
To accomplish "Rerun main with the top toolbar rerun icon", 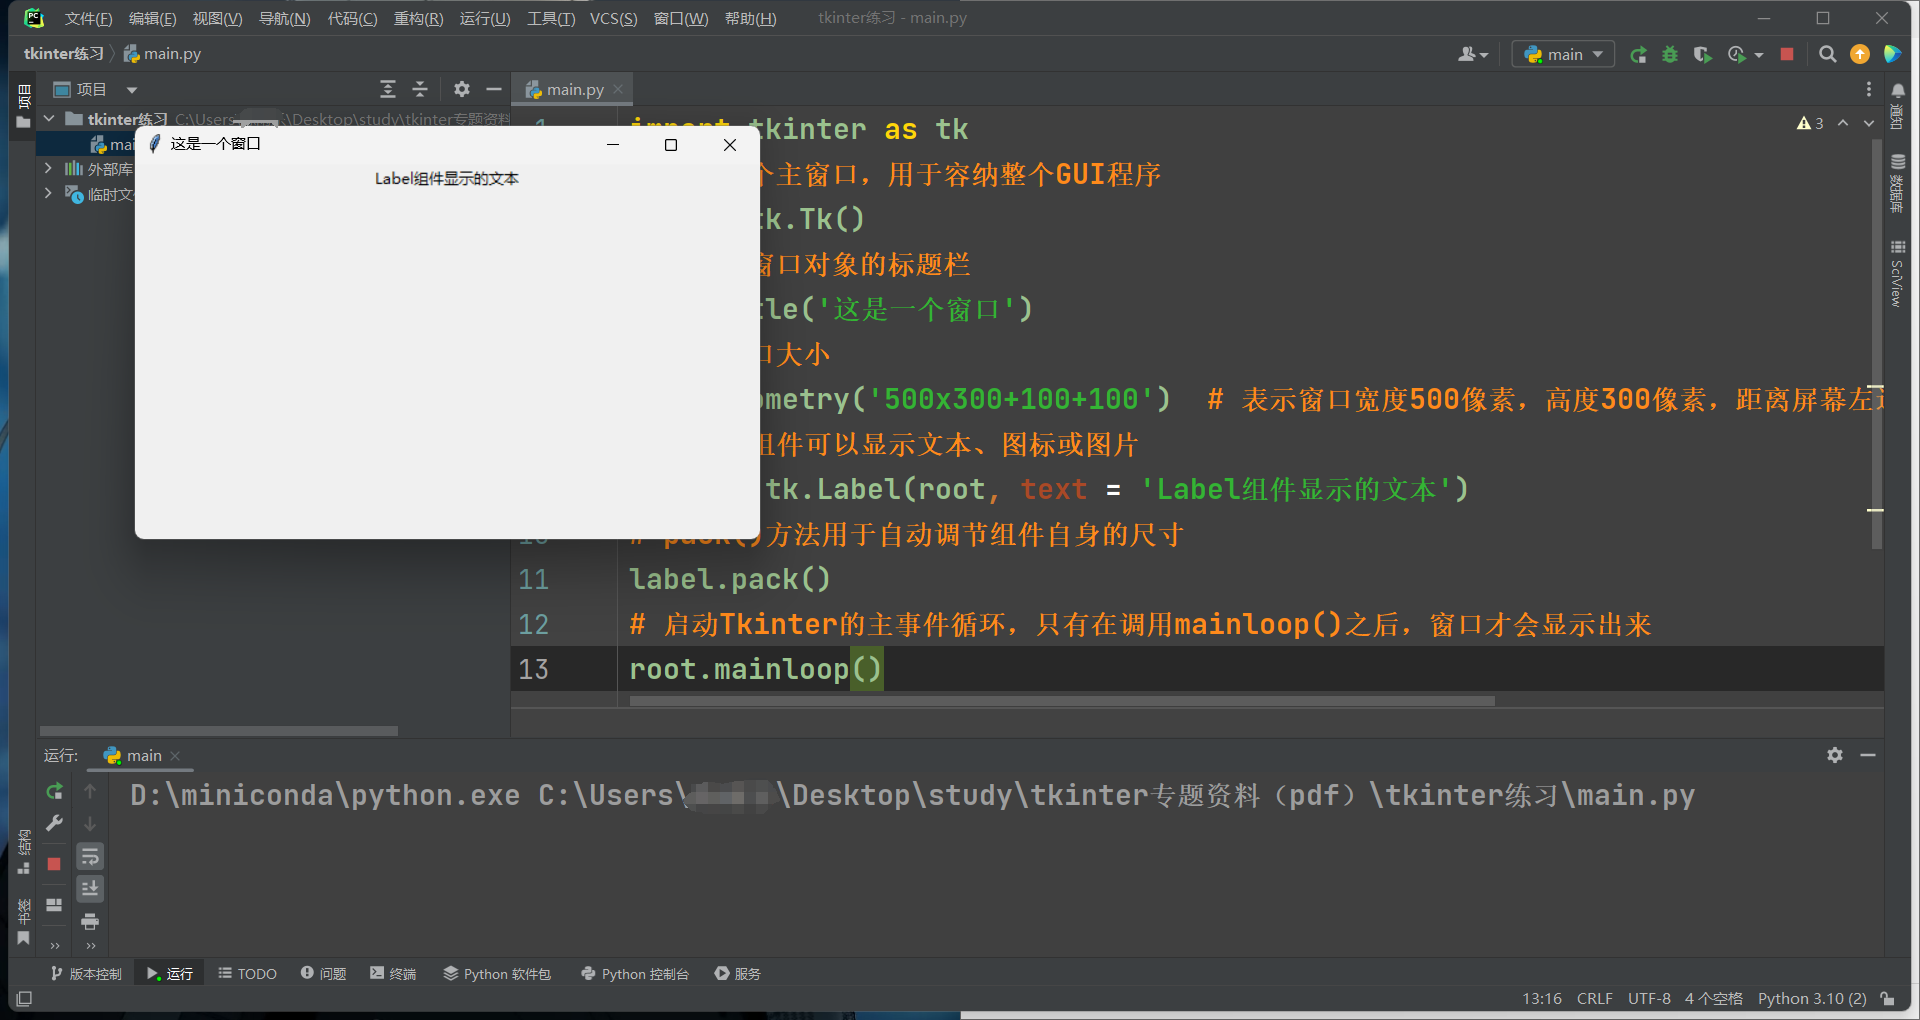I will (1638, 55).
